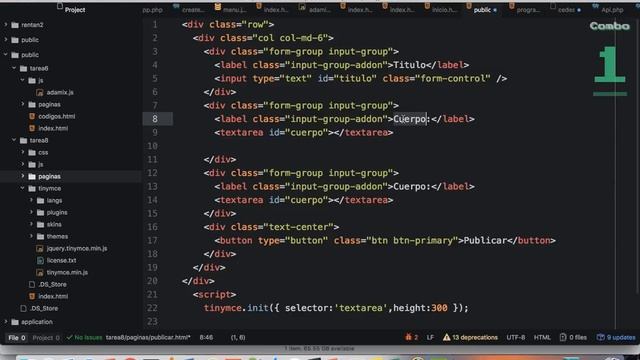The height and width of the screenshot is (360, 640).
Task: Switch to the progra... tab
Action: [528, 10]
